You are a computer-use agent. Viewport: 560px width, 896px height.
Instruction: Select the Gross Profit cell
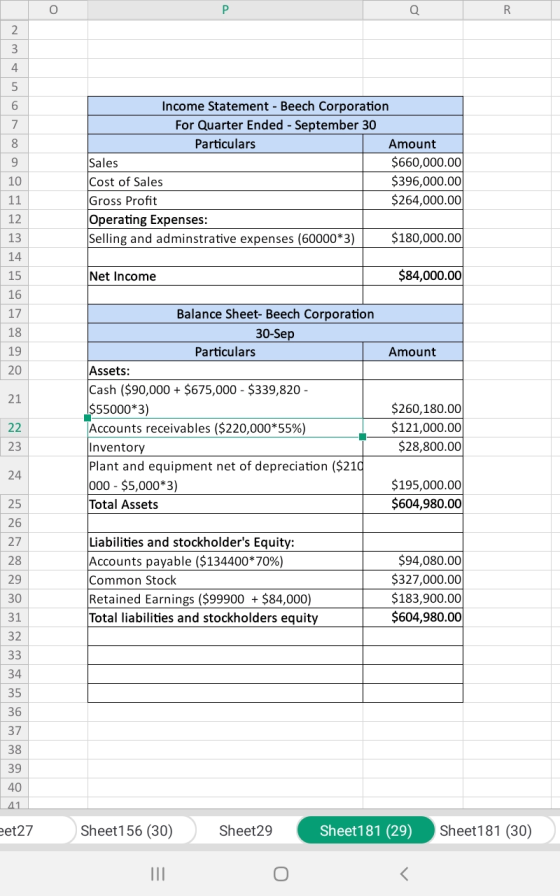point(225,201)
